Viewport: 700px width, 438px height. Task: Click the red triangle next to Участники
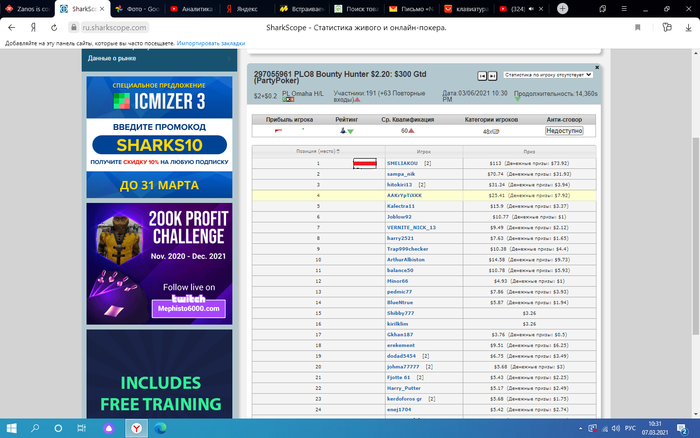pyautogui.click(x=357, y=100)
